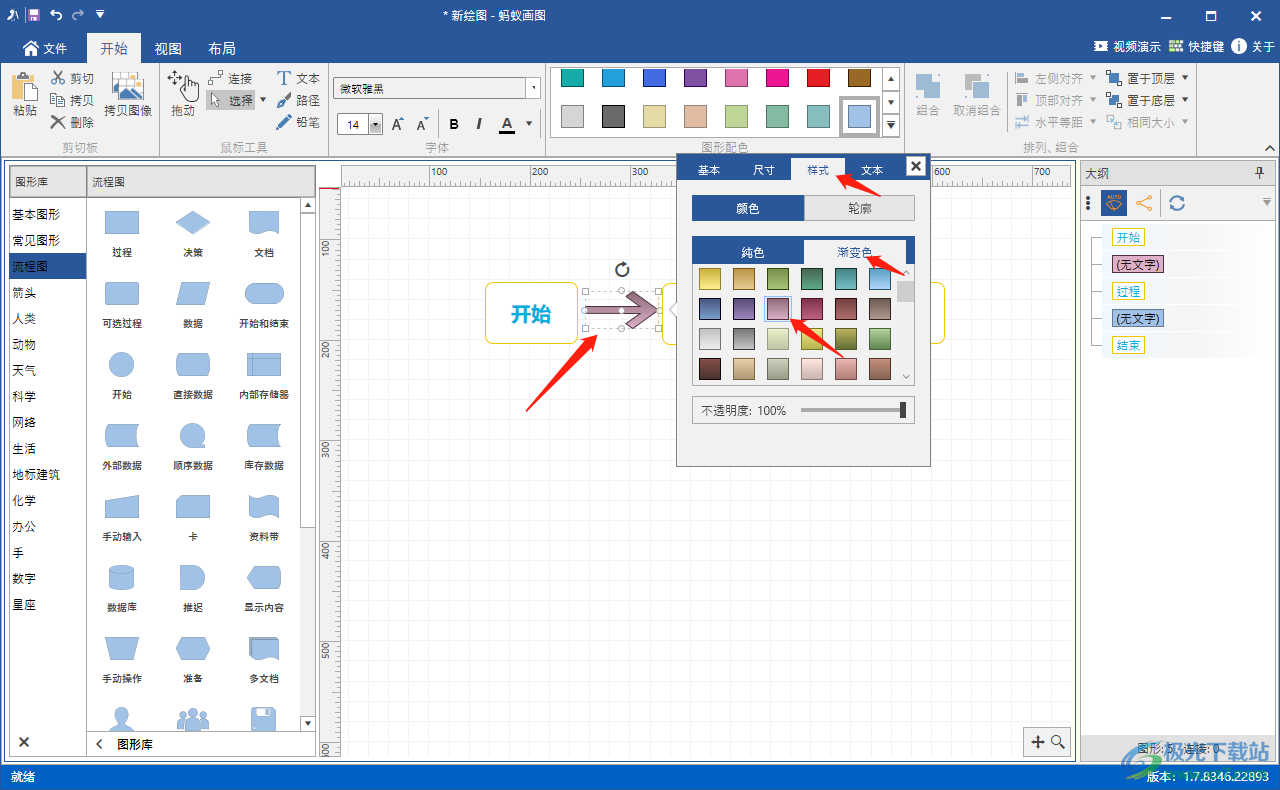
Task: Pin the outline (大纲) panel
Action: point(1259,173)
